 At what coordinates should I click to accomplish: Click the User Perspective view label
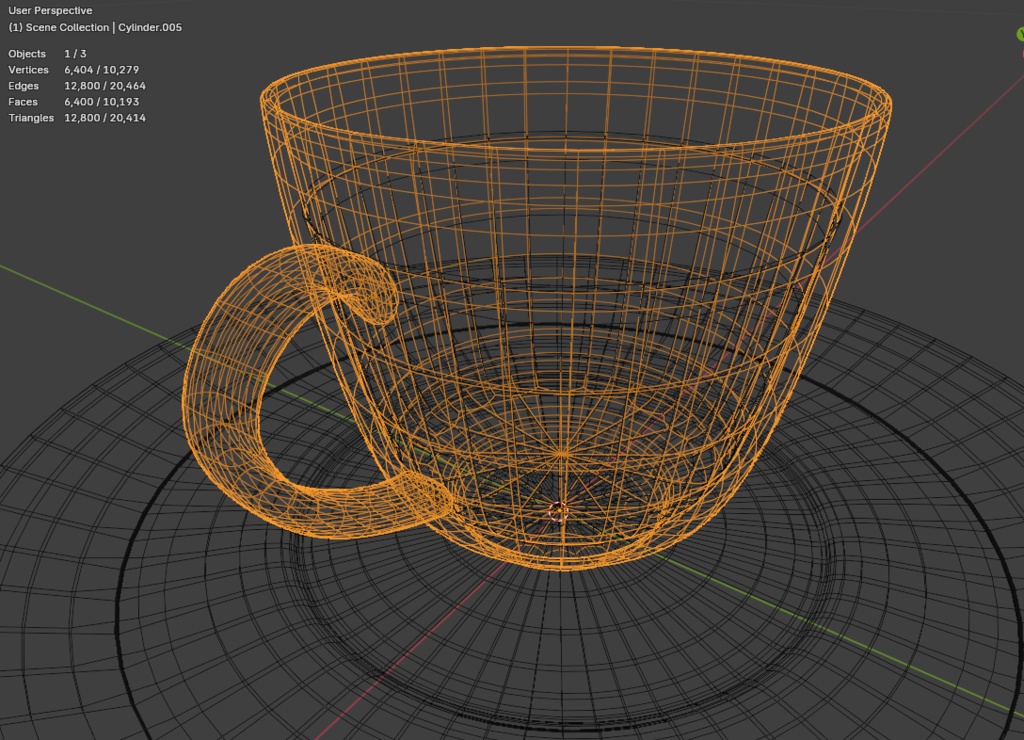pos(50,10)
